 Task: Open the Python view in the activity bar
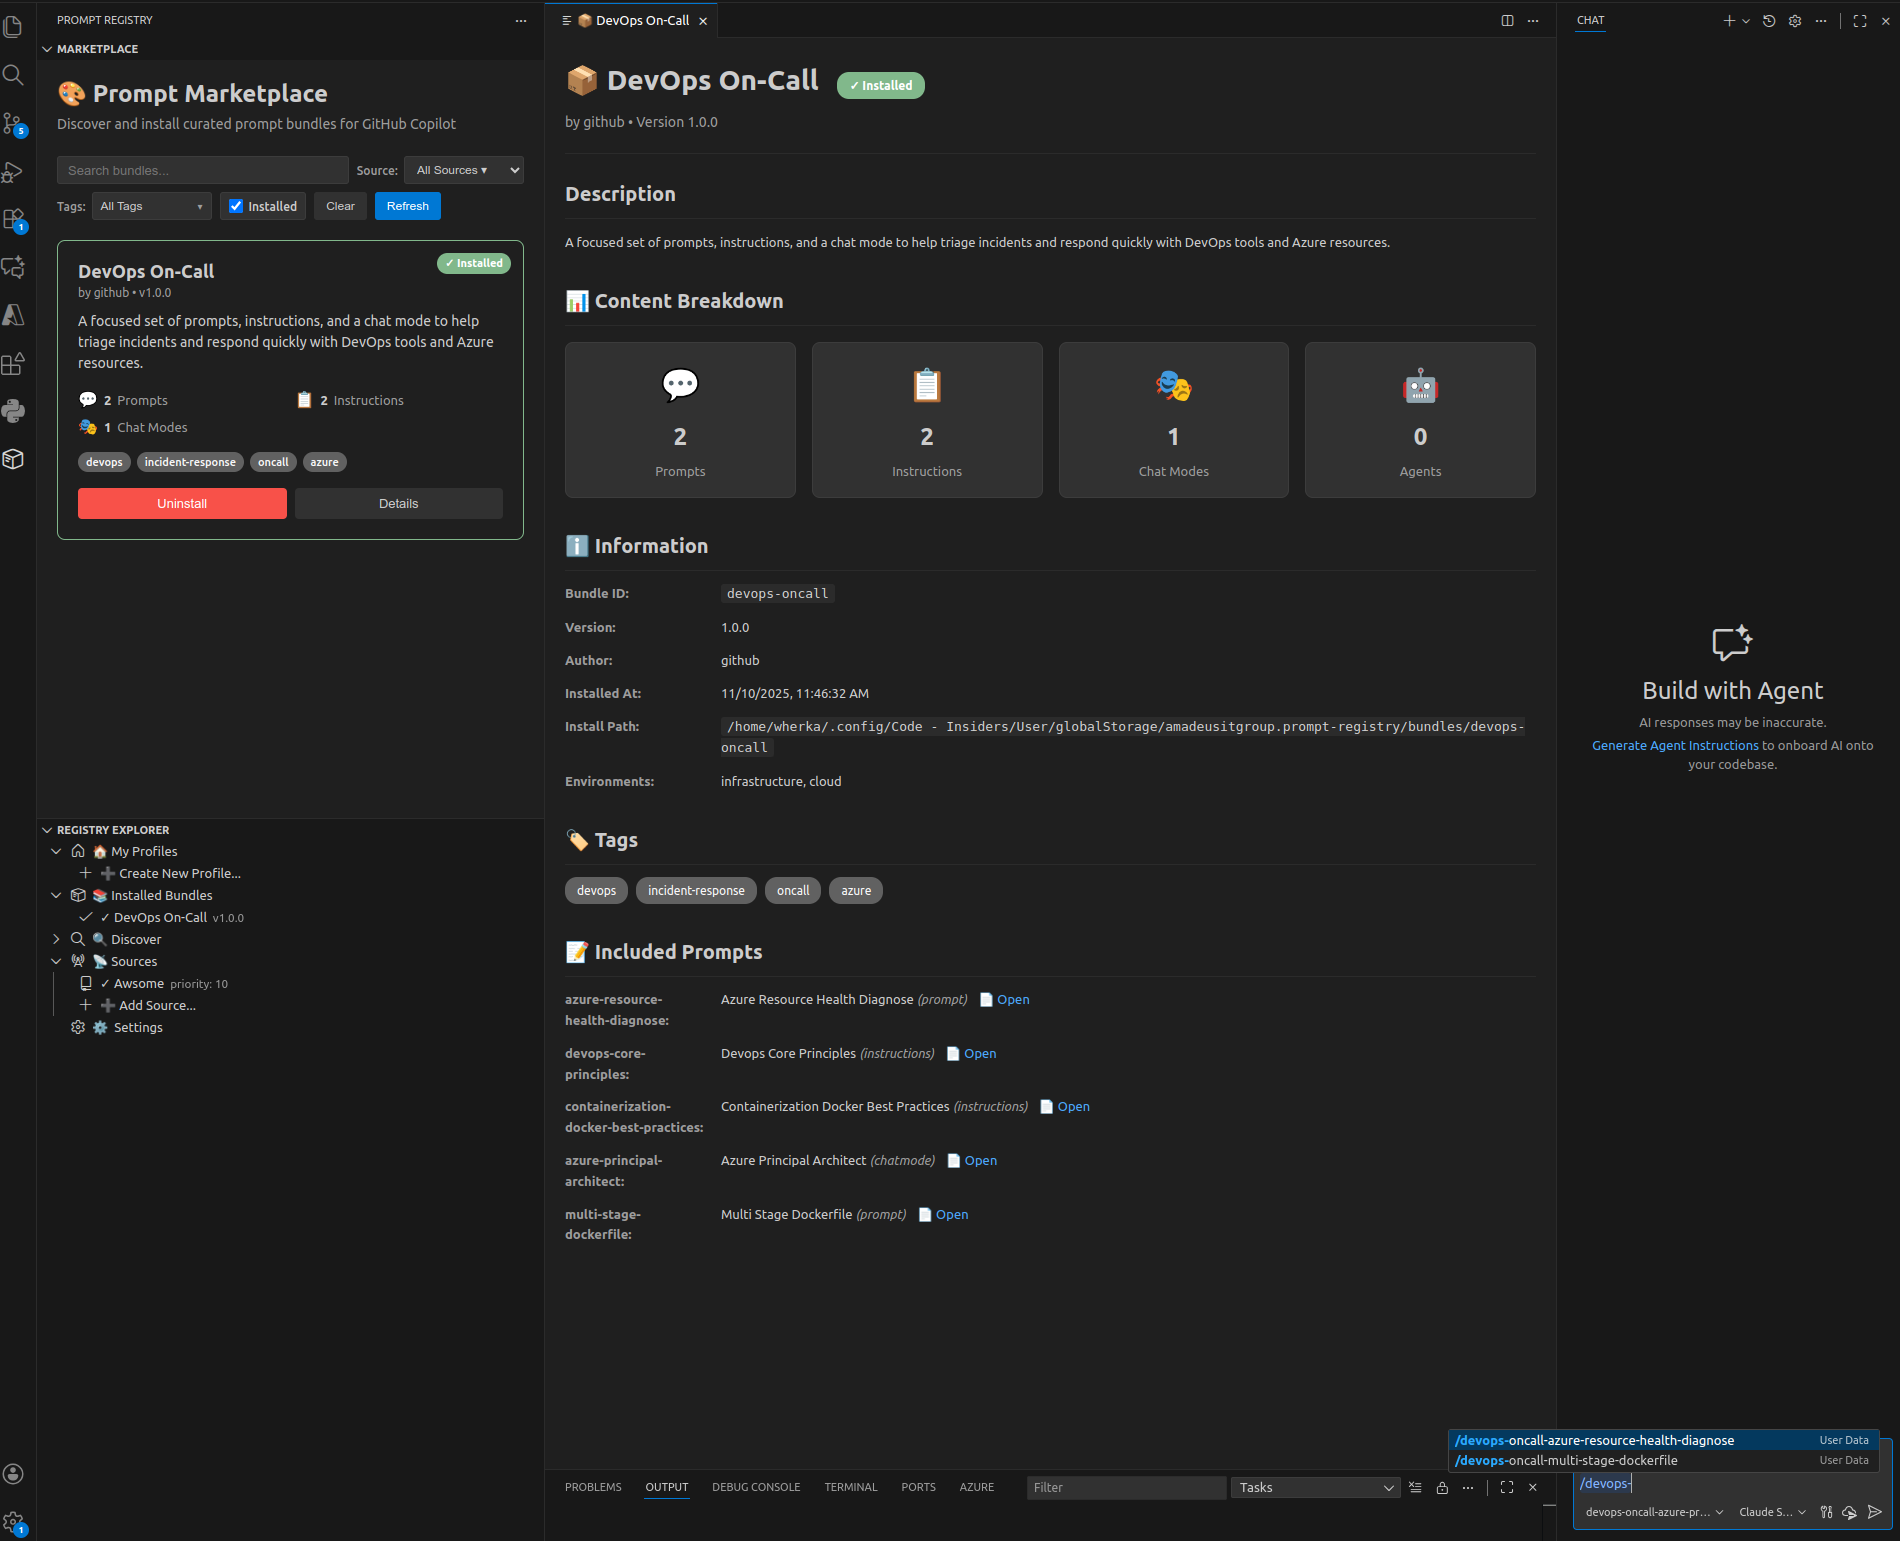13,411
